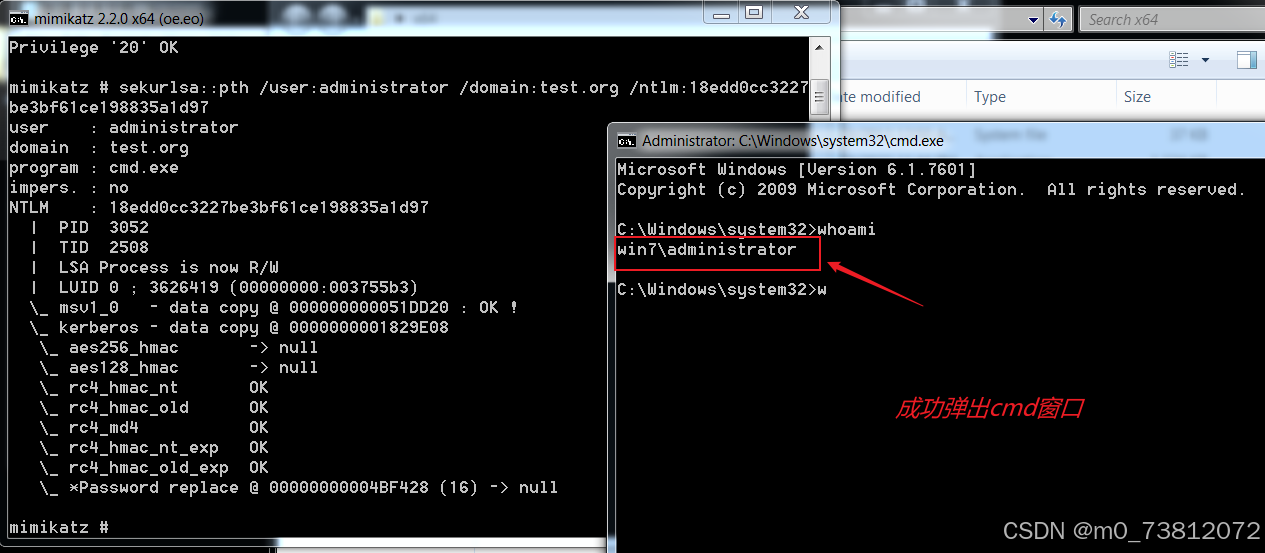Click the mimikatz window title bar icon
This screenshot has width=1265, height=553.
coord(17,19)
